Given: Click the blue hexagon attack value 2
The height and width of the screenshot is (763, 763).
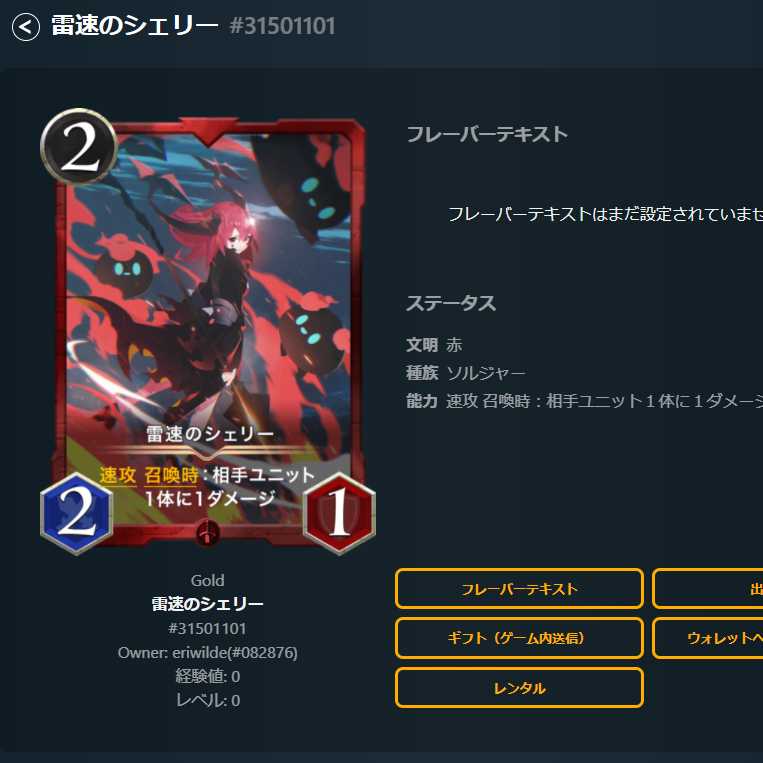Looking at the screenshot, I should point(77,513).
